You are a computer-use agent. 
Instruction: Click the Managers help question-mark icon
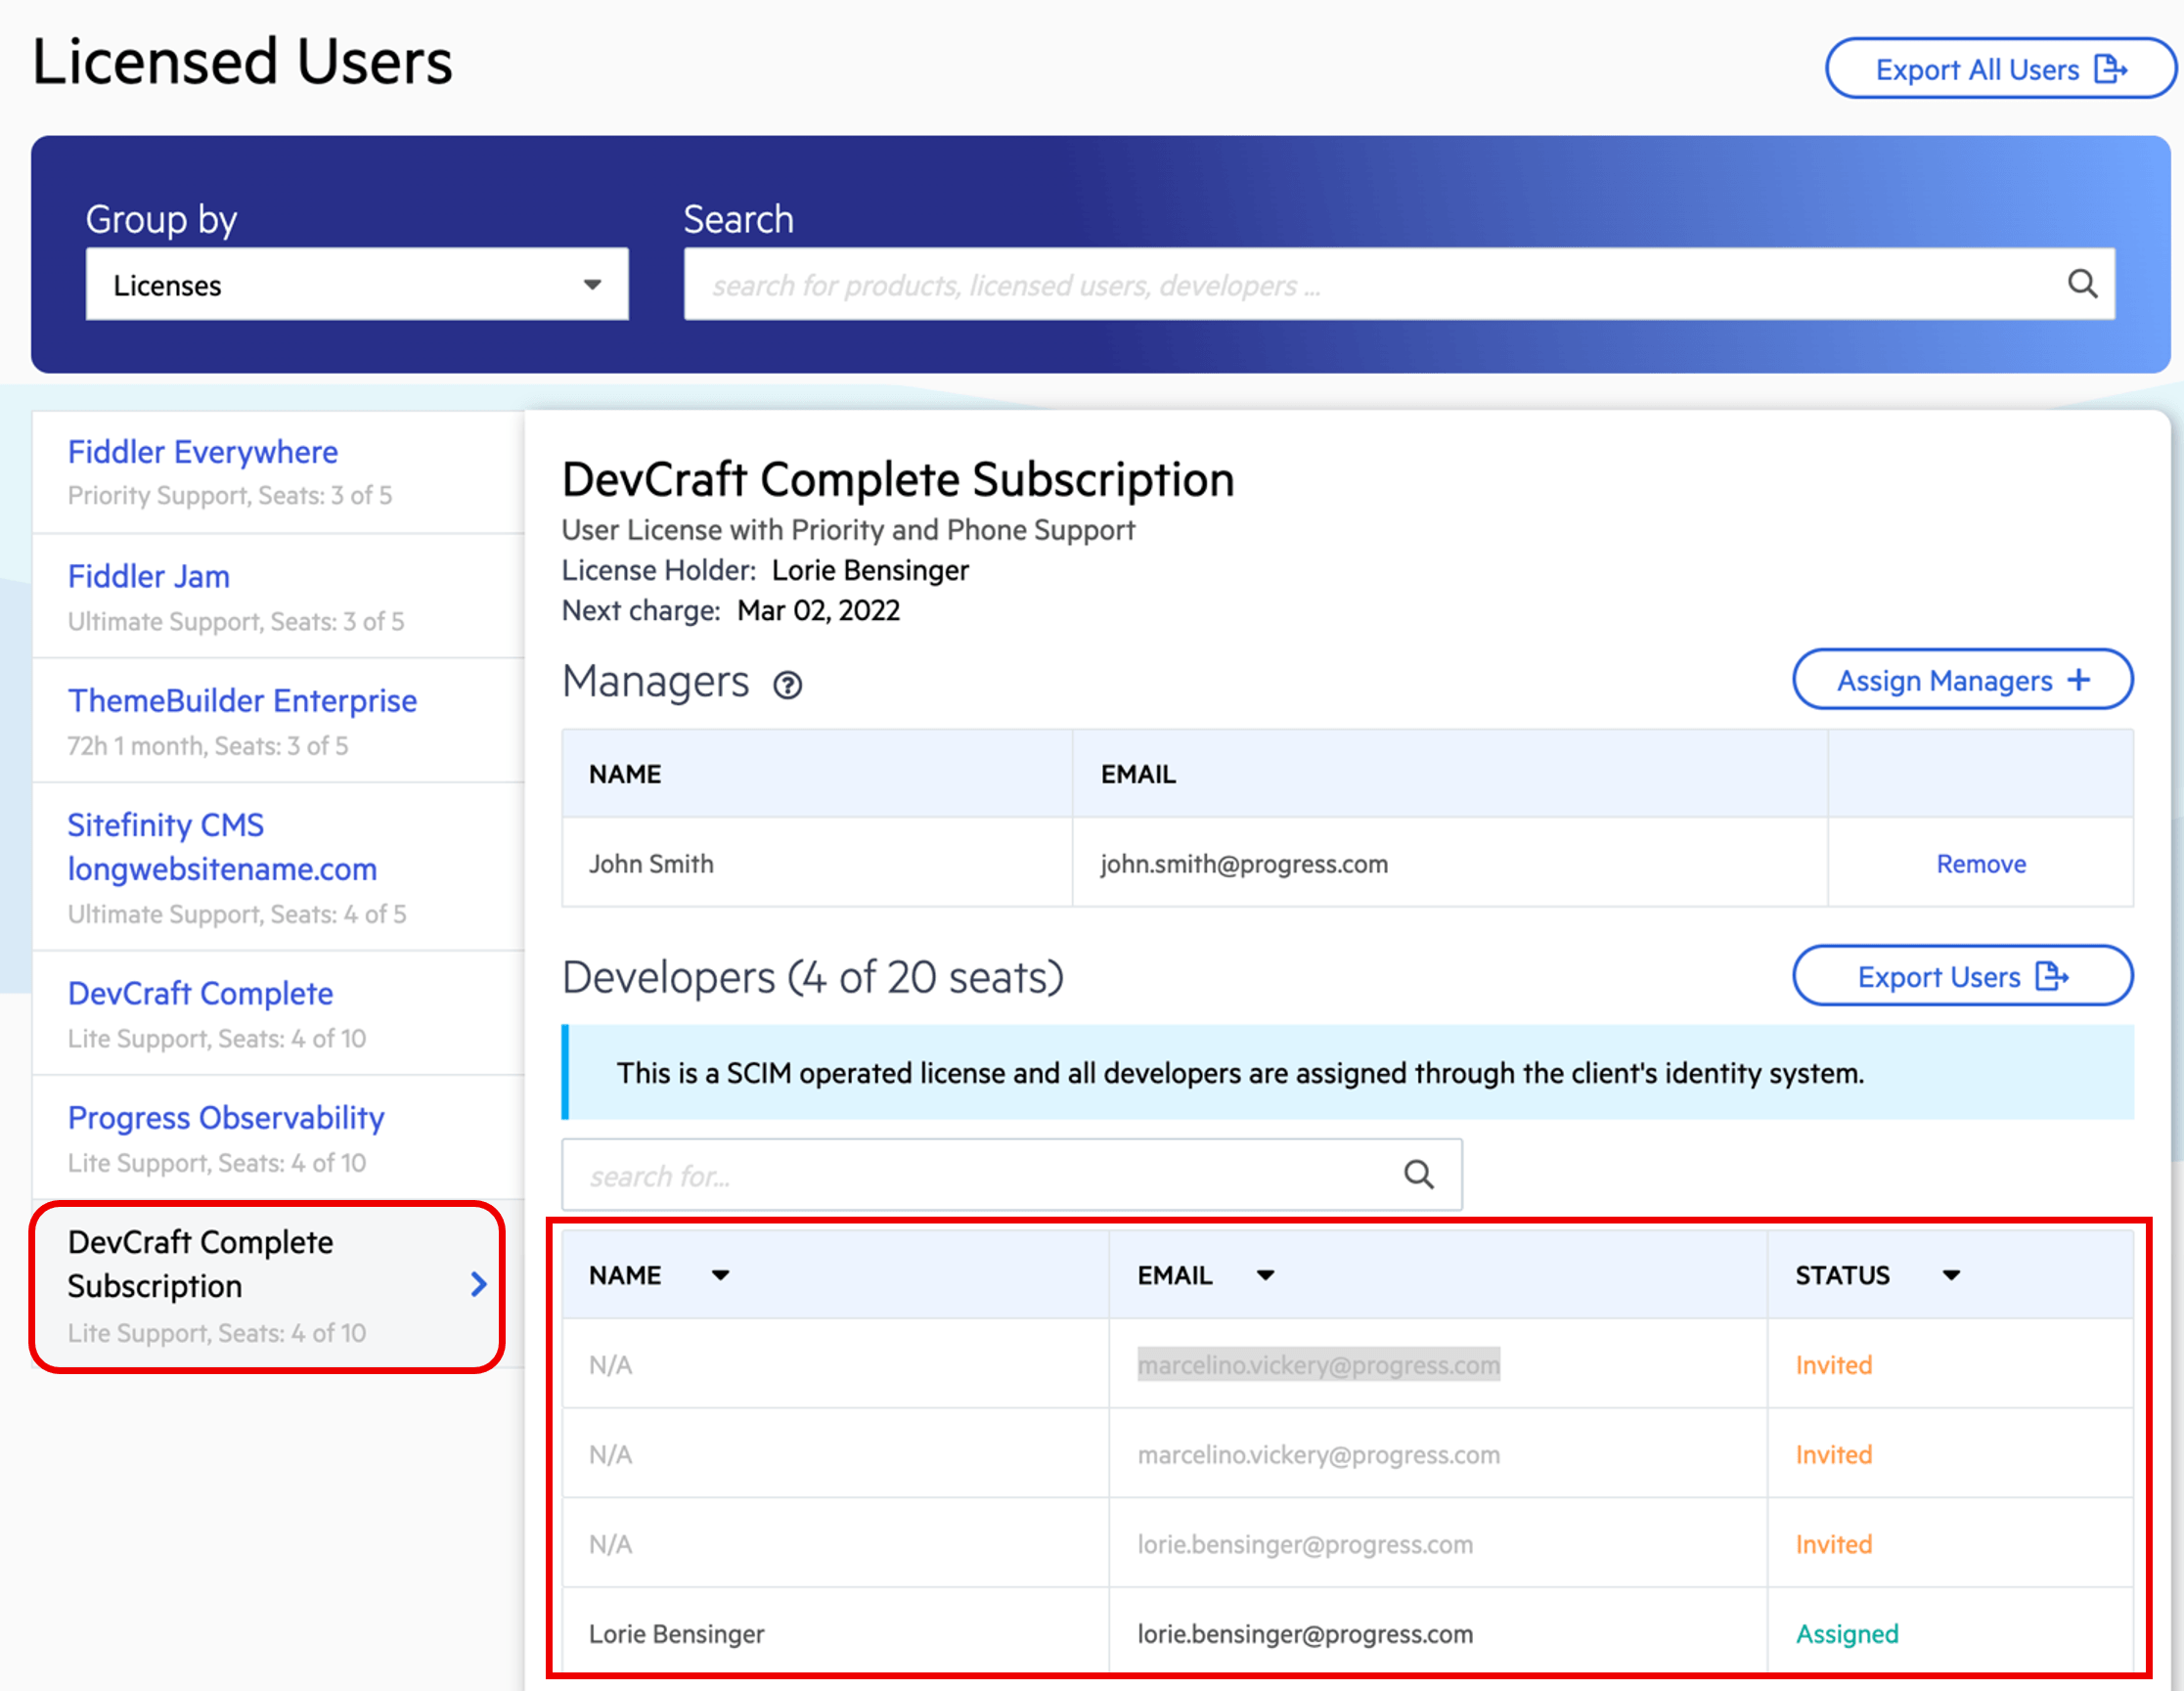pyautogui.click(x=788, y=685)
